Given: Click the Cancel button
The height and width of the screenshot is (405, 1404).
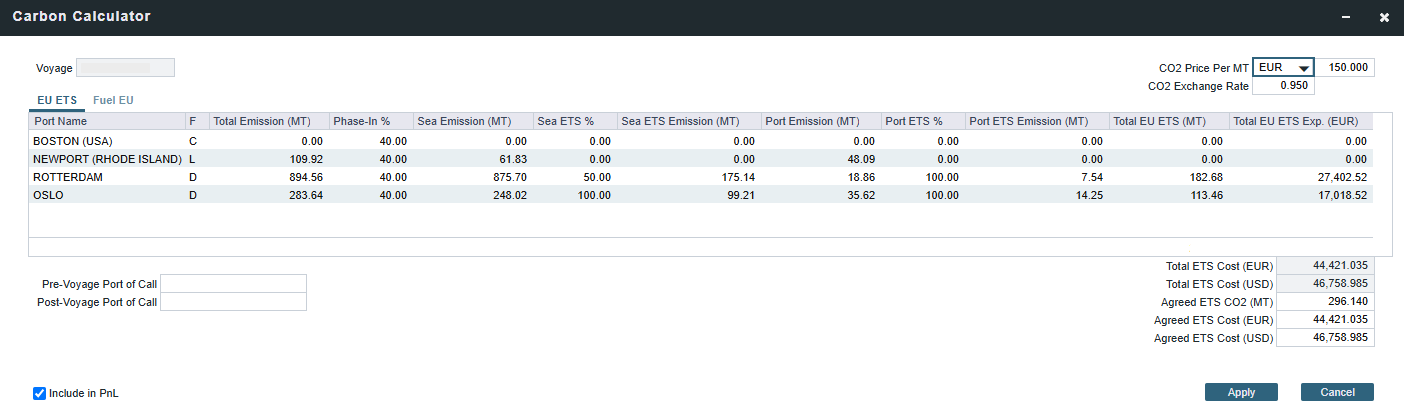Looking at the screenshot, I should [x=1337, y=392].
